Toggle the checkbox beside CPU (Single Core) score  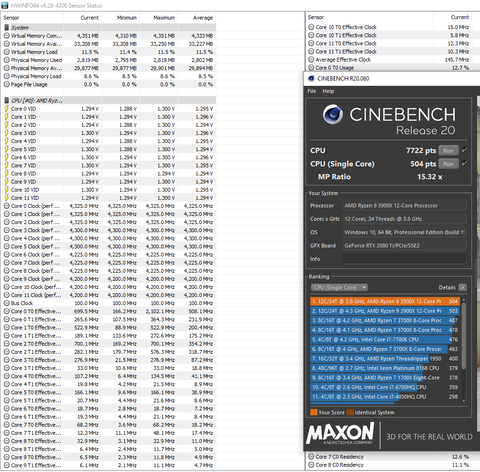(464, 163)
